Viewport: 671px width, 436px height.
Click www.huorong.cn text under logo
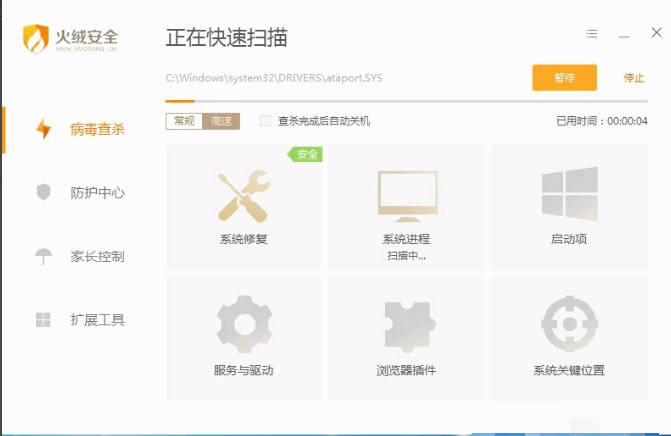[86, 49]
